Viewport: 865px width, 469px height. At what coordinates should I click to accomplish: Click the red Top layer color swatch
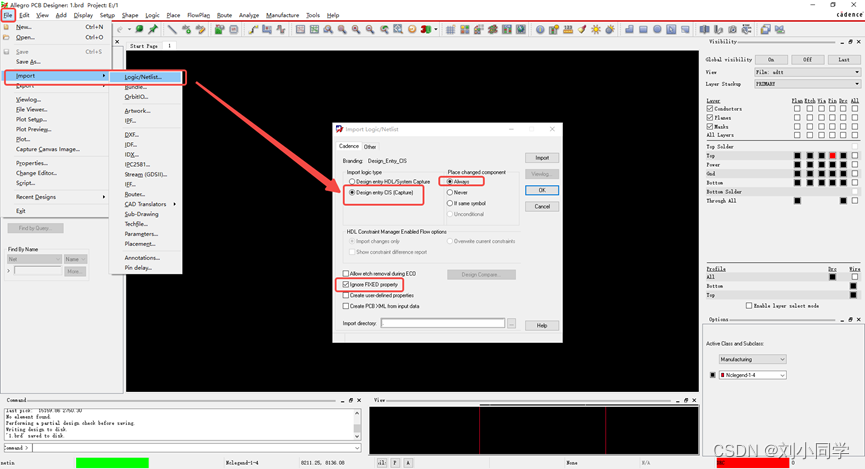[x=832, y=156]
